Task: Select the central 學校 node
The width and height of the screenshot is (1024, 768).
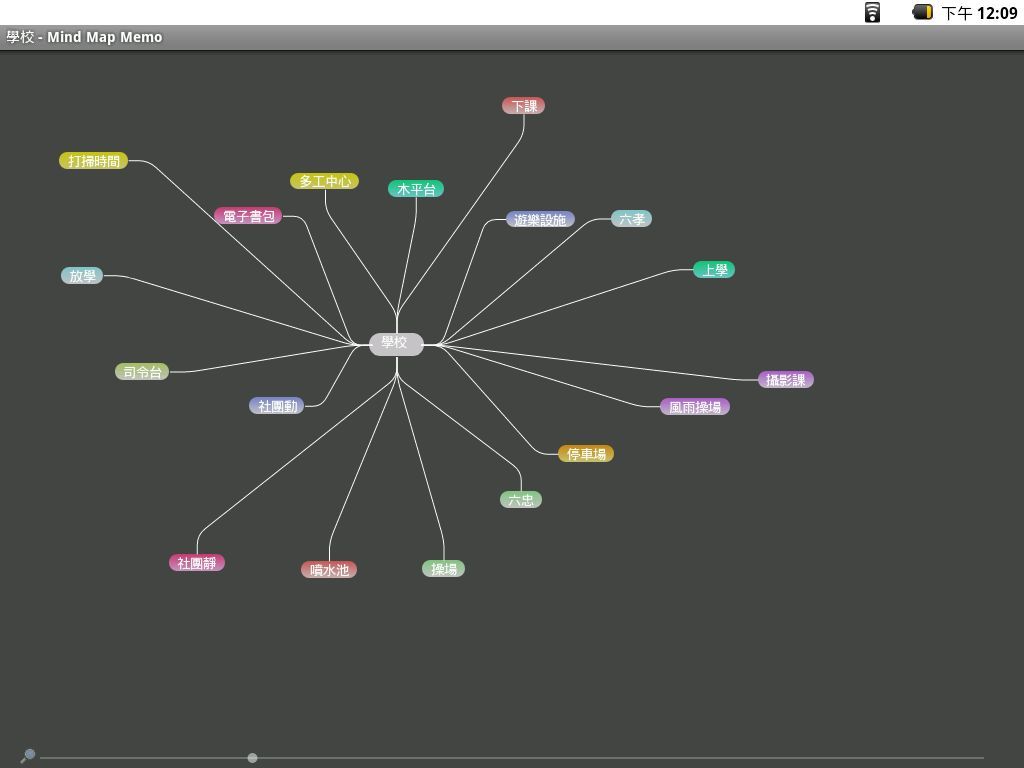Action: (395, 343)
